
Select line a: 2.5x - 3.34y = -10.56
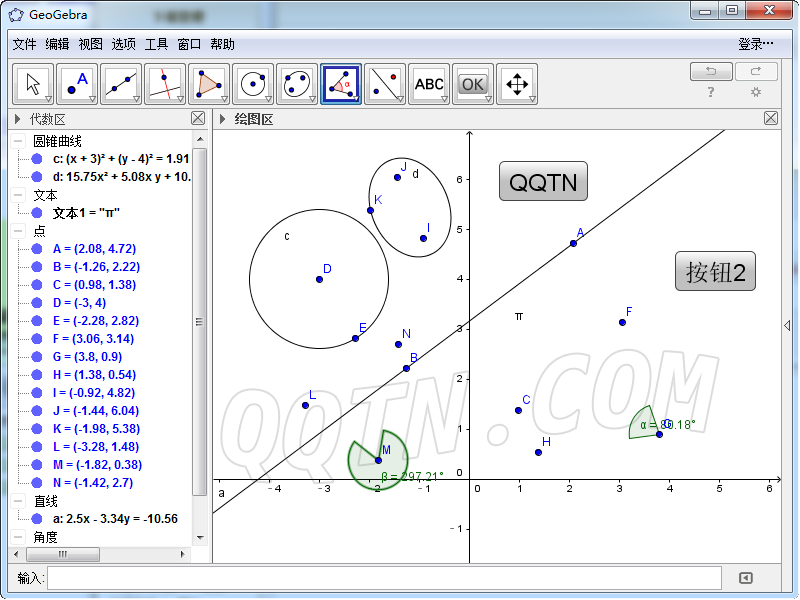[115, 518]
